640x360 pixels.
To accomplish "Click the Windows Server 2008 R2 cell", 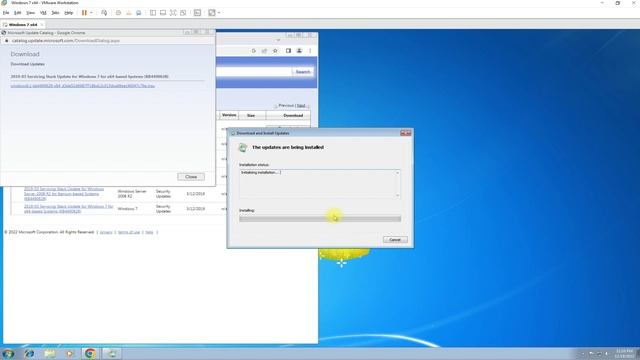I will [x=131, y=194].
